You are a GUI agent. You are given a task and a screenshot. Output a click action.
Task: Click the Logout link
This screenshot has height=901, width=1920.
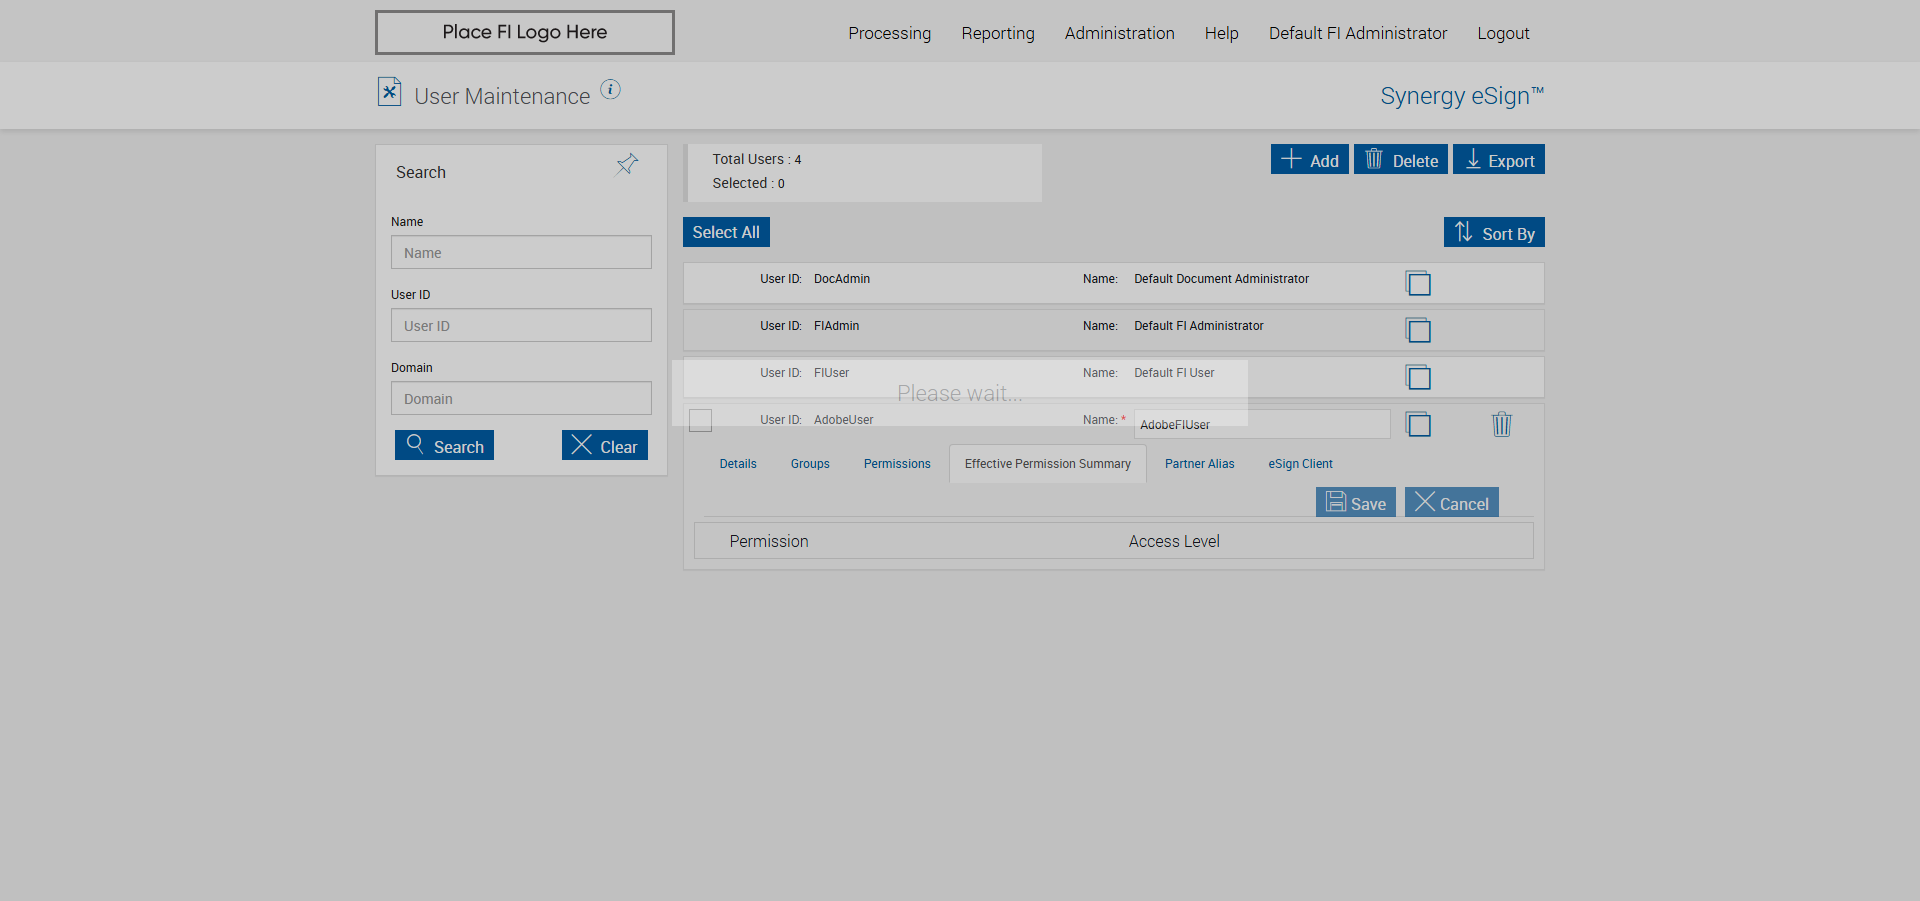coord(1504,33)
